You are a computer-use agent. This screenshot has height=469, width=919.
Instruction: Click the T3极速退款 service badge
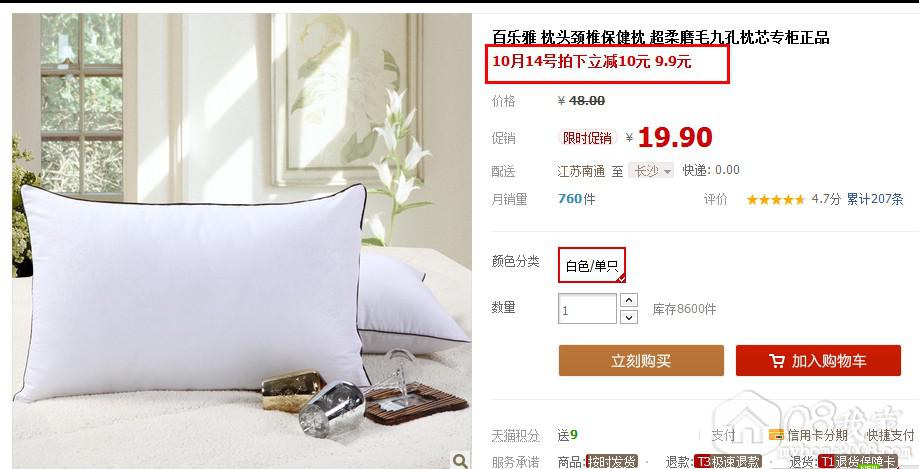pos(727,461)
